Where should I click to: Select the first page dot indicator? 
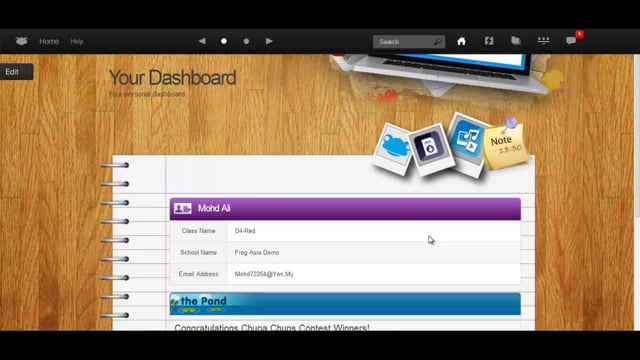coord(224,41)
